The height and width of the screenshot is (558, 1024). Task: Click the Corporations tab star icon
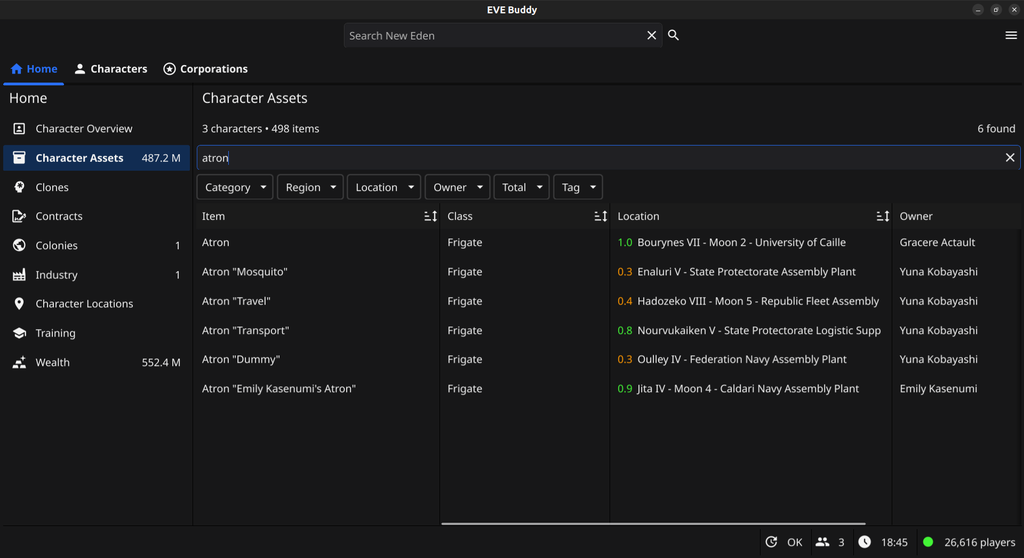169,69
